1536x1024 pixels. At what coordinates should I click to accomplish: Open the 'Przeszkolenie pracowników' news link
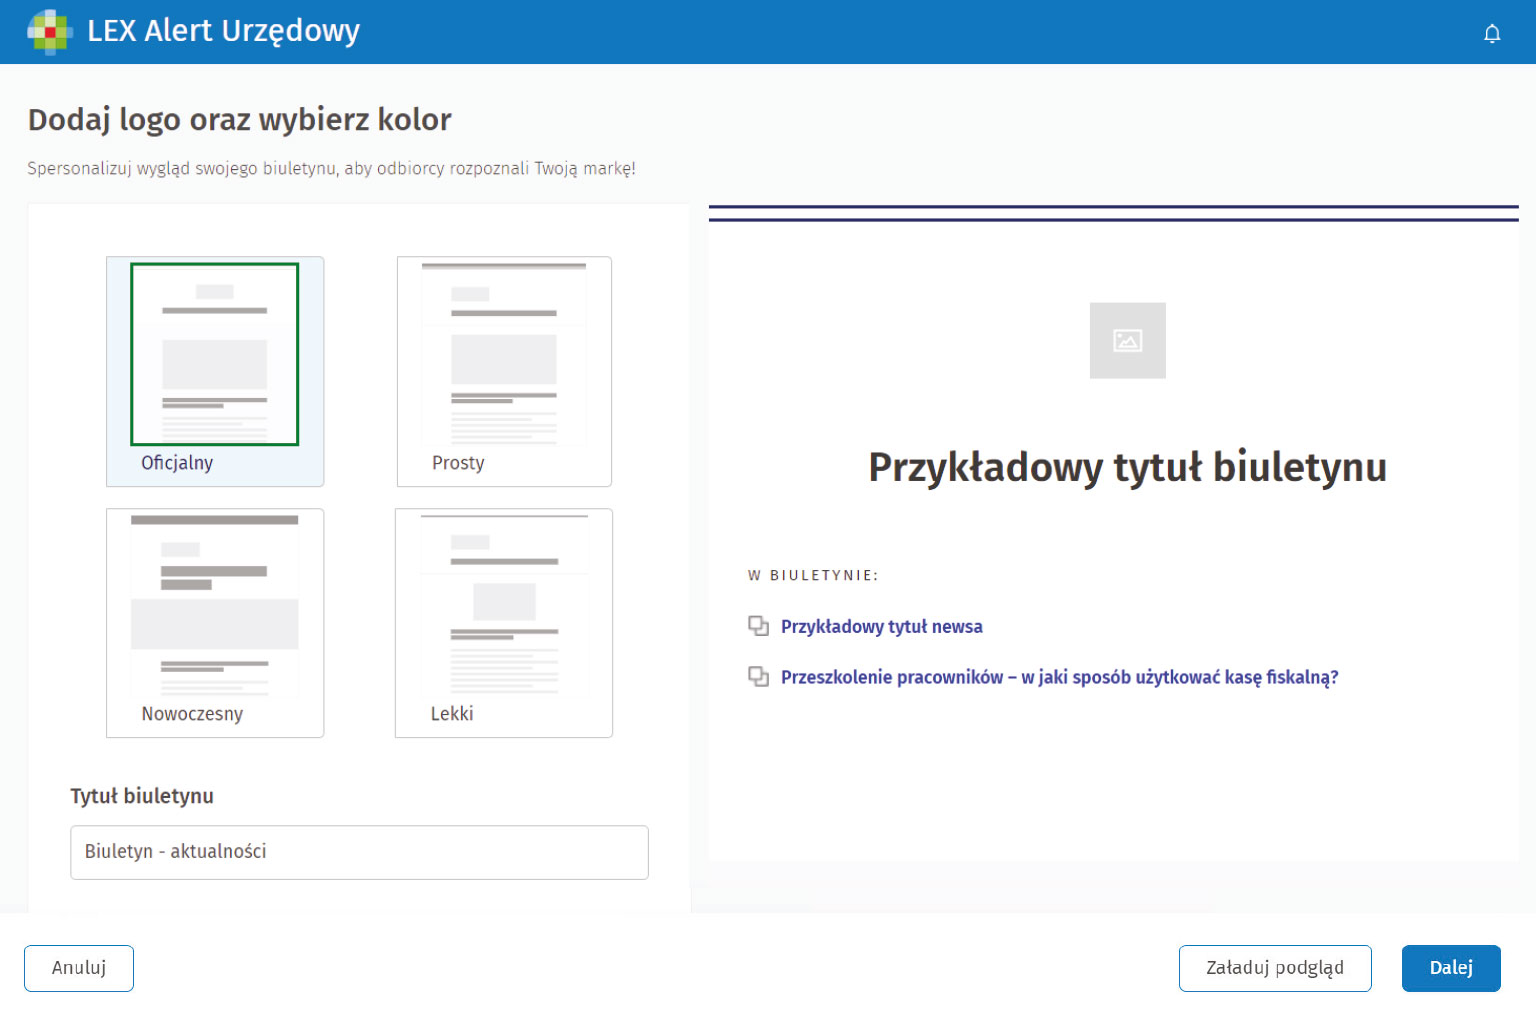coord(1059,678)
